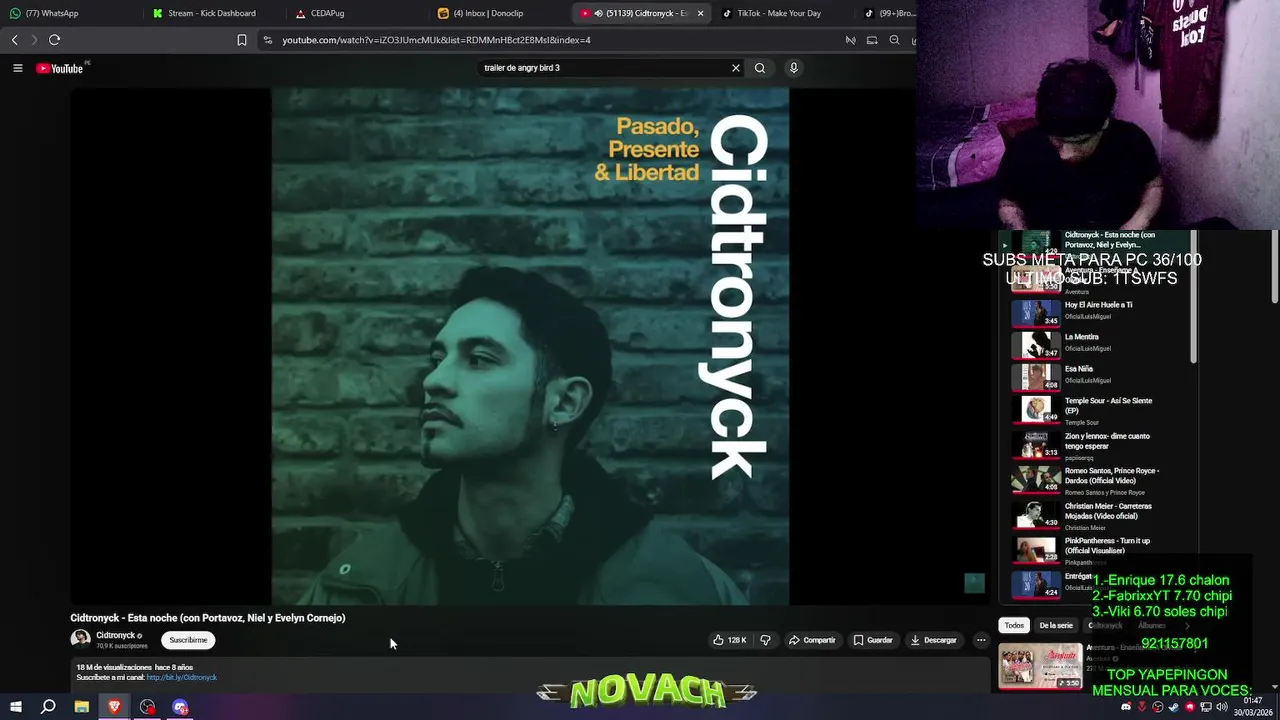The image size is (1280, 720).
Task: Open Cidtronyck channel avatar
Action: [x=80, y=639]
